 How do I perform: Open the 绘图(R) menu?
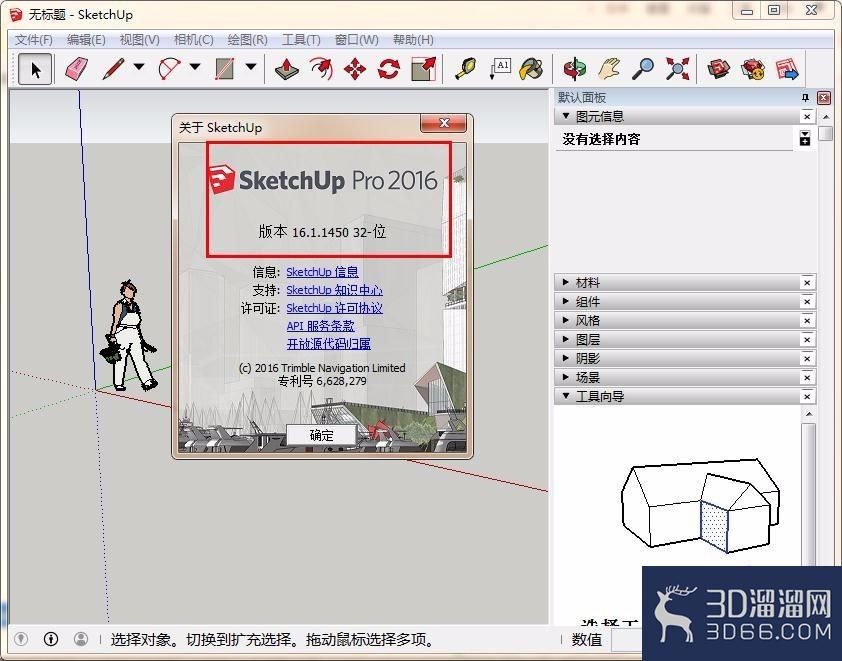click(247, 40)
